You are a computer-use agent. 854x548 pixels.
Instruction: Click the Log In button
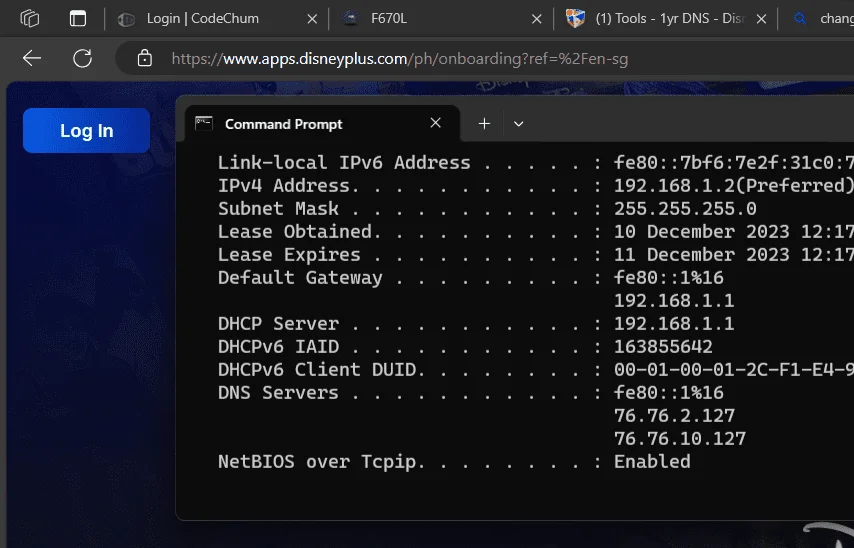tap(87, 131)
